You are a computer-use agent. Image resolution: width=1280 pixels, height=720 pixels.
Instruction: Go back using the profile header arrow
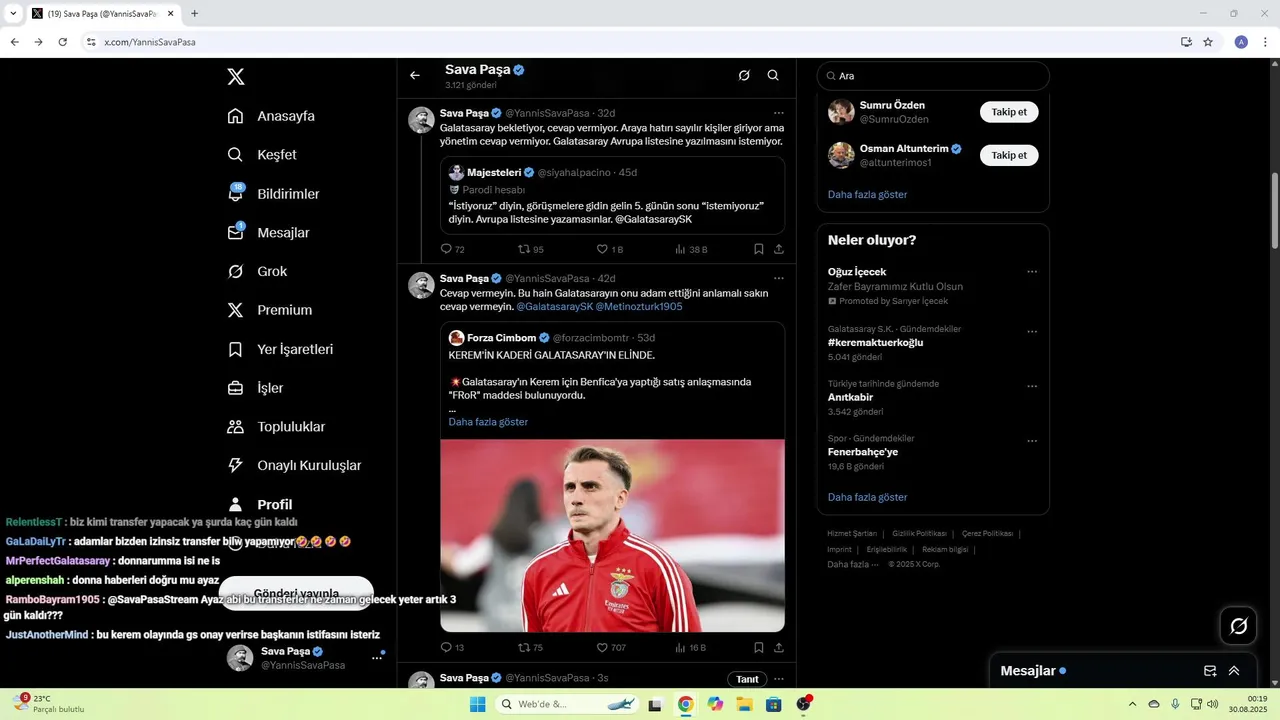(x=415, y=75)
